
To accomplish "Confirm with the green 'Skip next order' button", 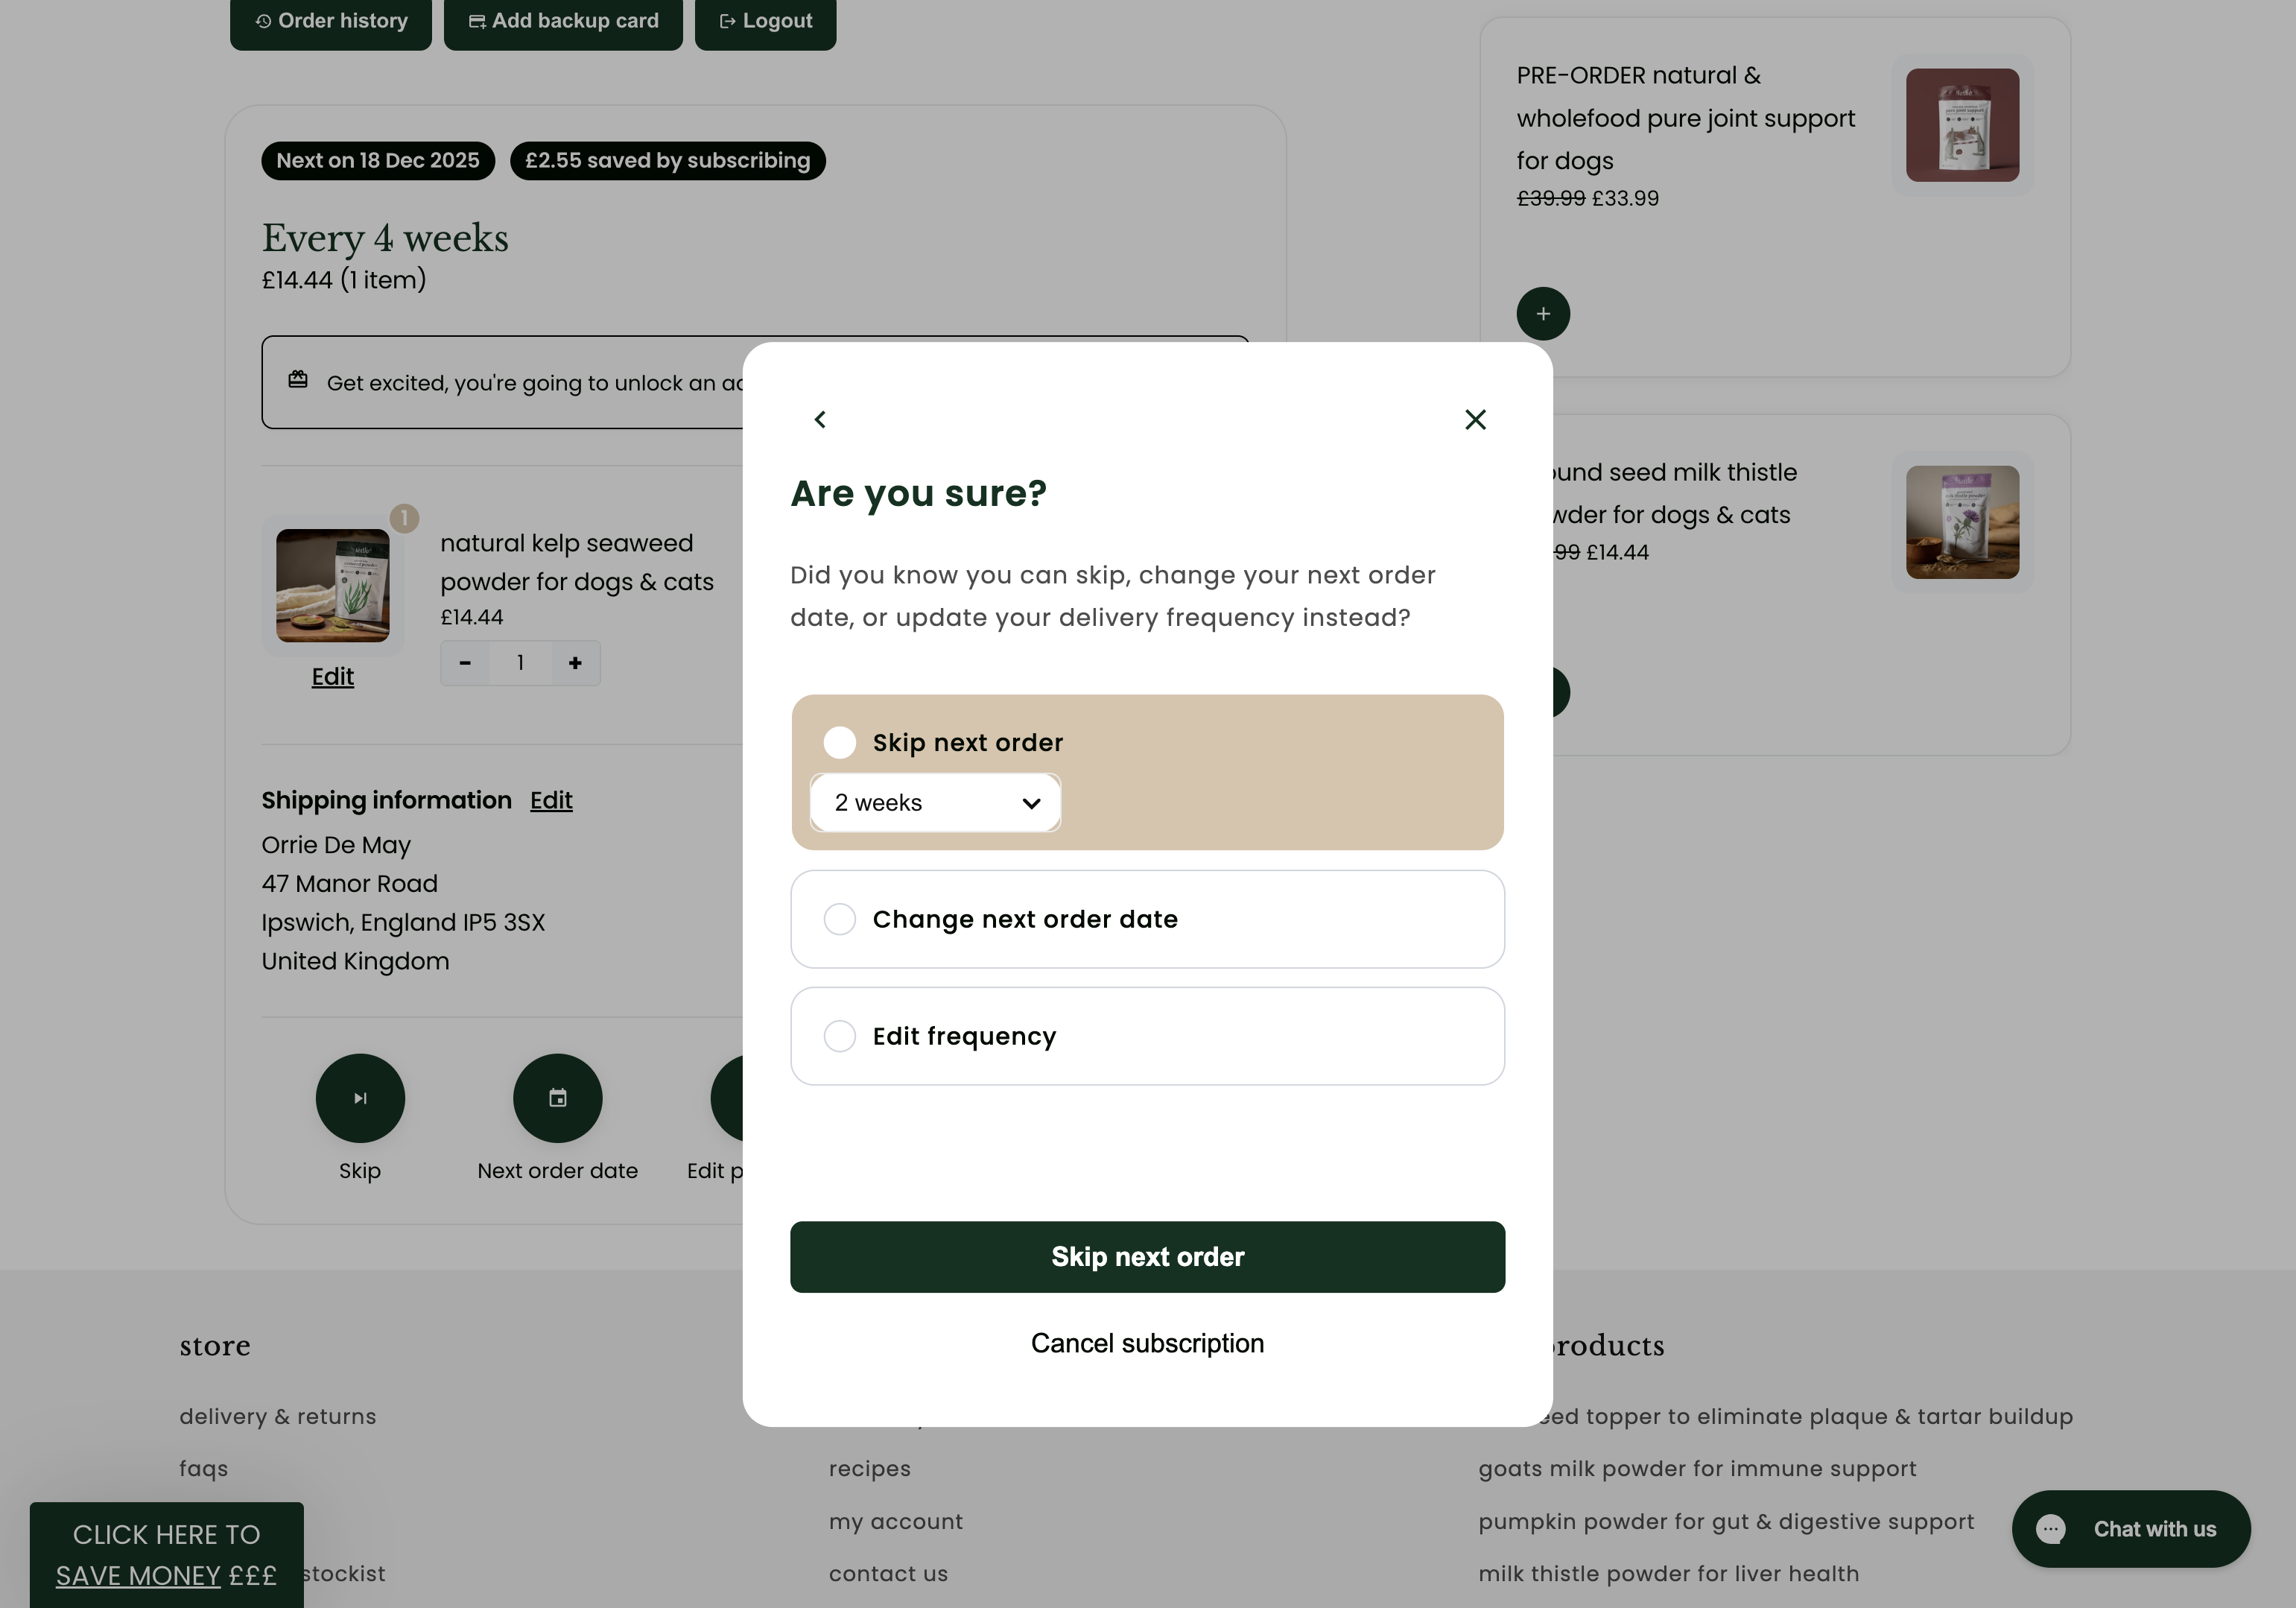I will (x=1147, y=1257).
